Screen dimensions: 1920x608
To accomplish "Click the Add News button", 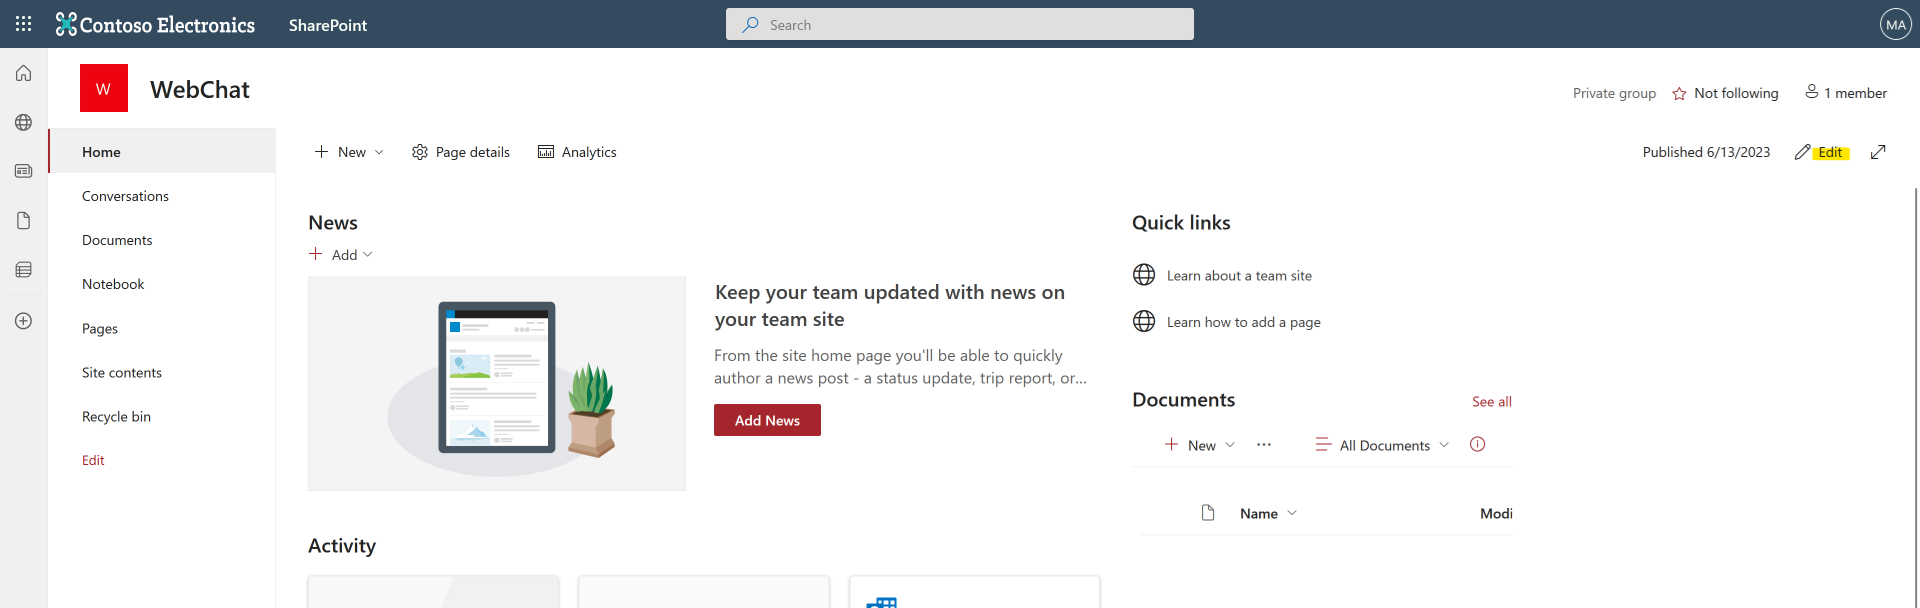I will pyautogui.click(x=767, y=420).
